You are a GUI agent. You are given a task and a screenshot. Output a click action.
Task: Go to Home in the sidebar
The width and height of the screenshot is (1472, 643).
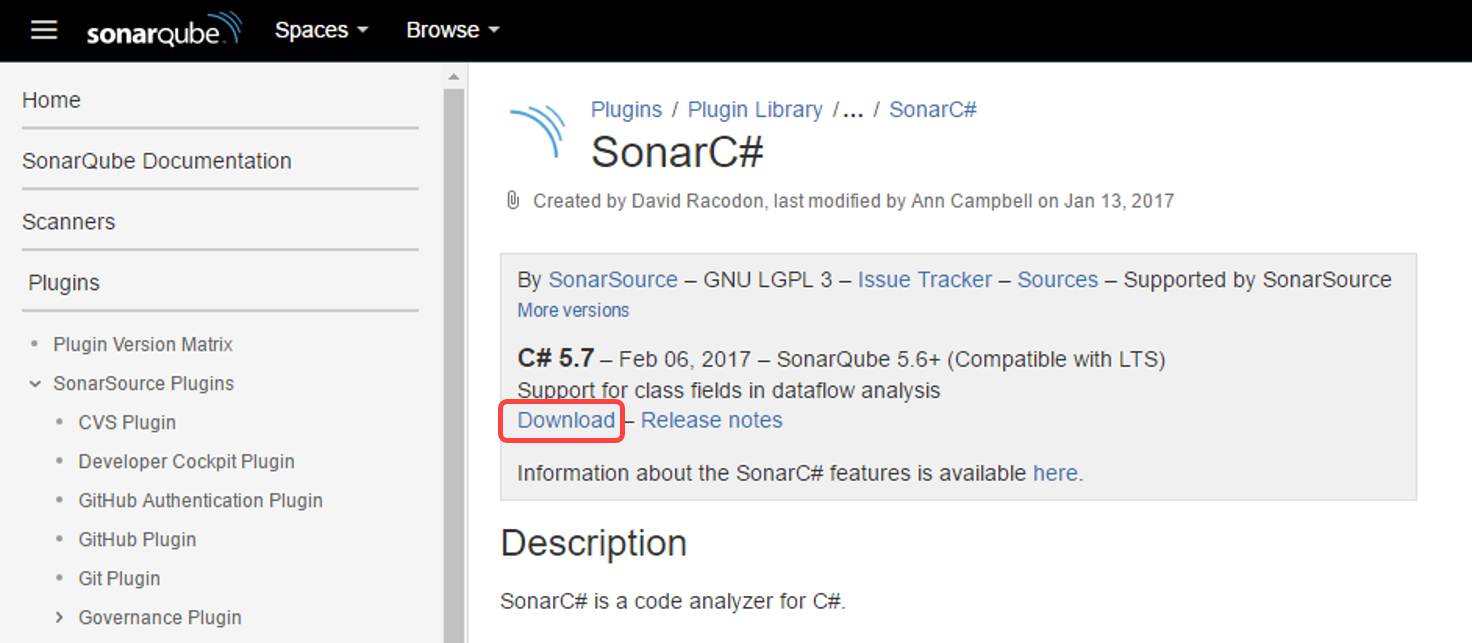51,100
